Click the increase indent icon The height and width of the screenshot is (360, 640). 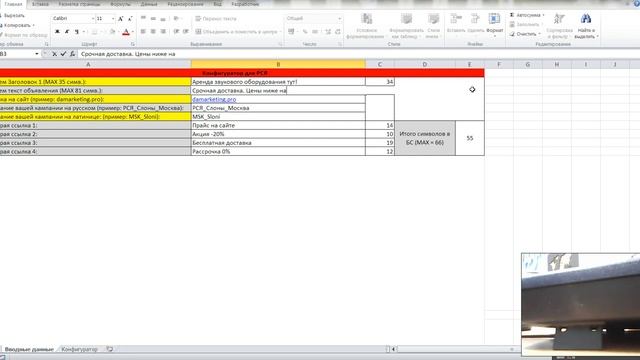(x=186, y=31)
